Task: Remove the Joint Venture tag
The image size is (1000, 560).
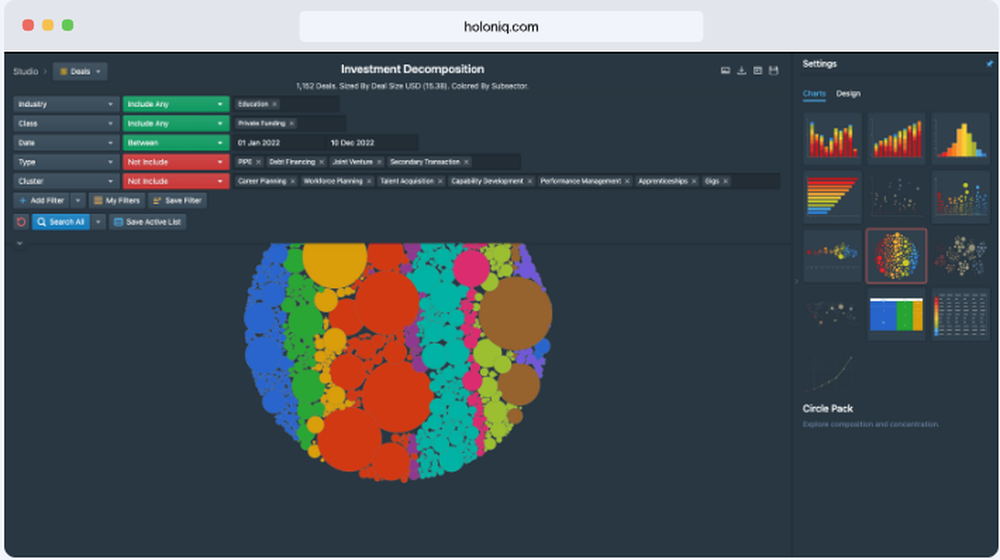Action: click(379, 162)
